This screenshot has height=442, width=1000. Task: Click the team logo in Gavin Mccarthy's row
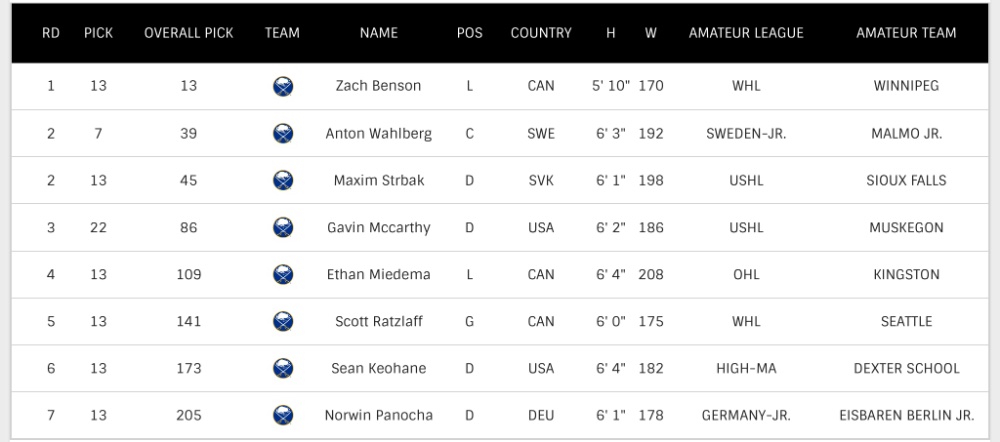point(283,228)
